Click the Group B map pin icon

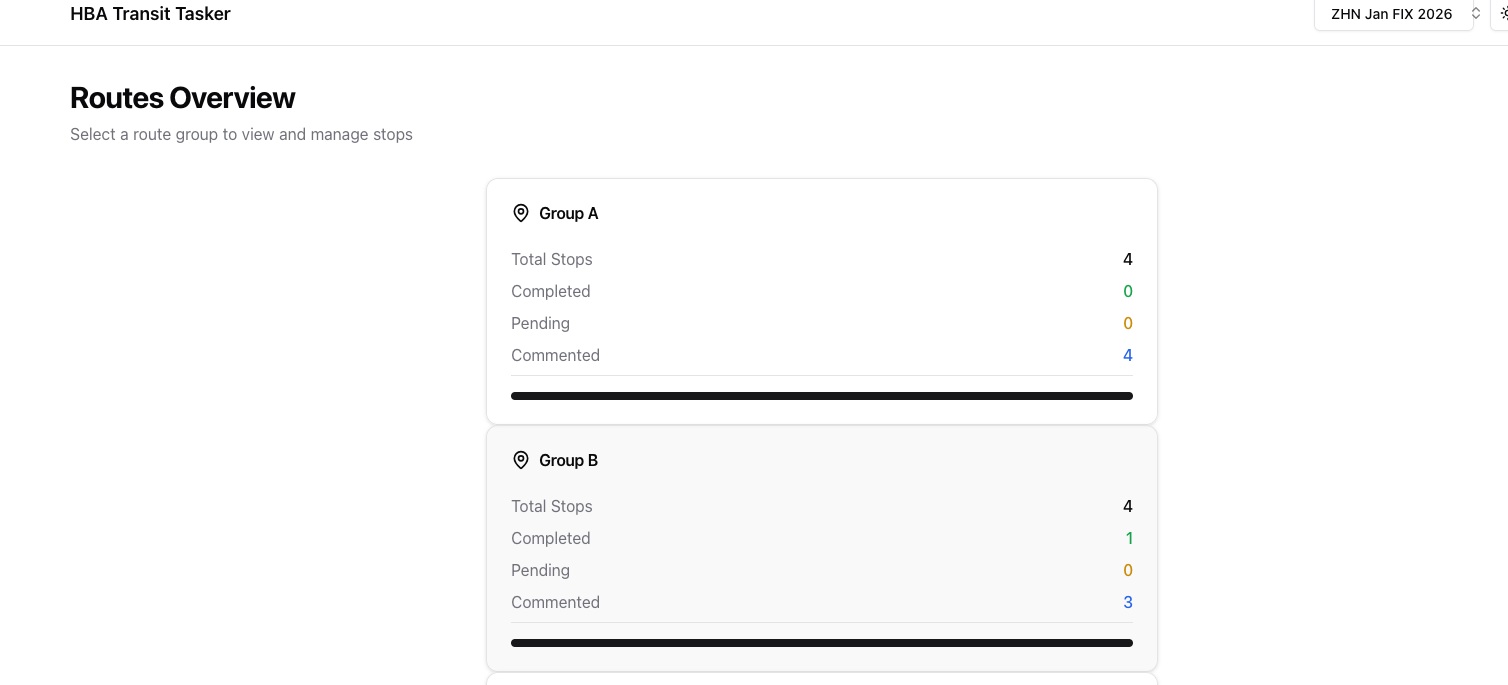(x=521, y=460)
